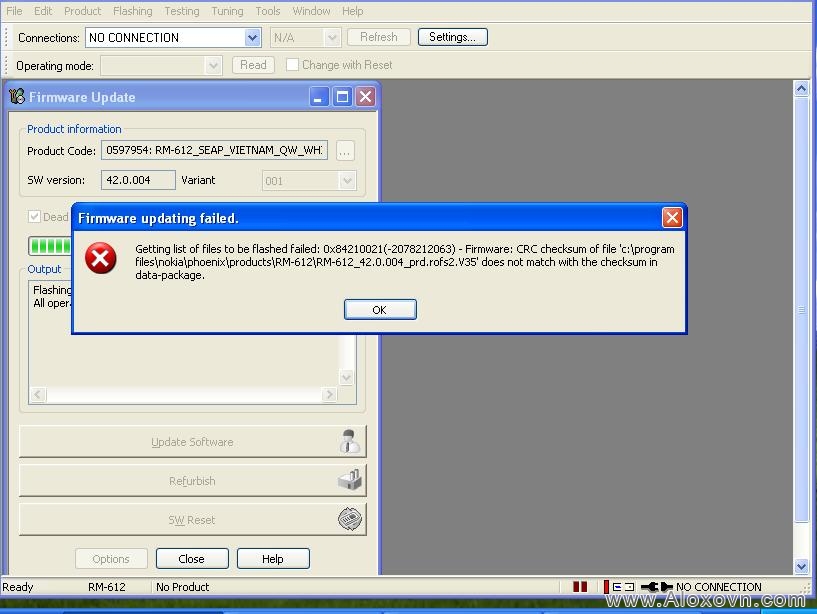
Task: Click the No Product status bar entry
Action: [182, 587]
